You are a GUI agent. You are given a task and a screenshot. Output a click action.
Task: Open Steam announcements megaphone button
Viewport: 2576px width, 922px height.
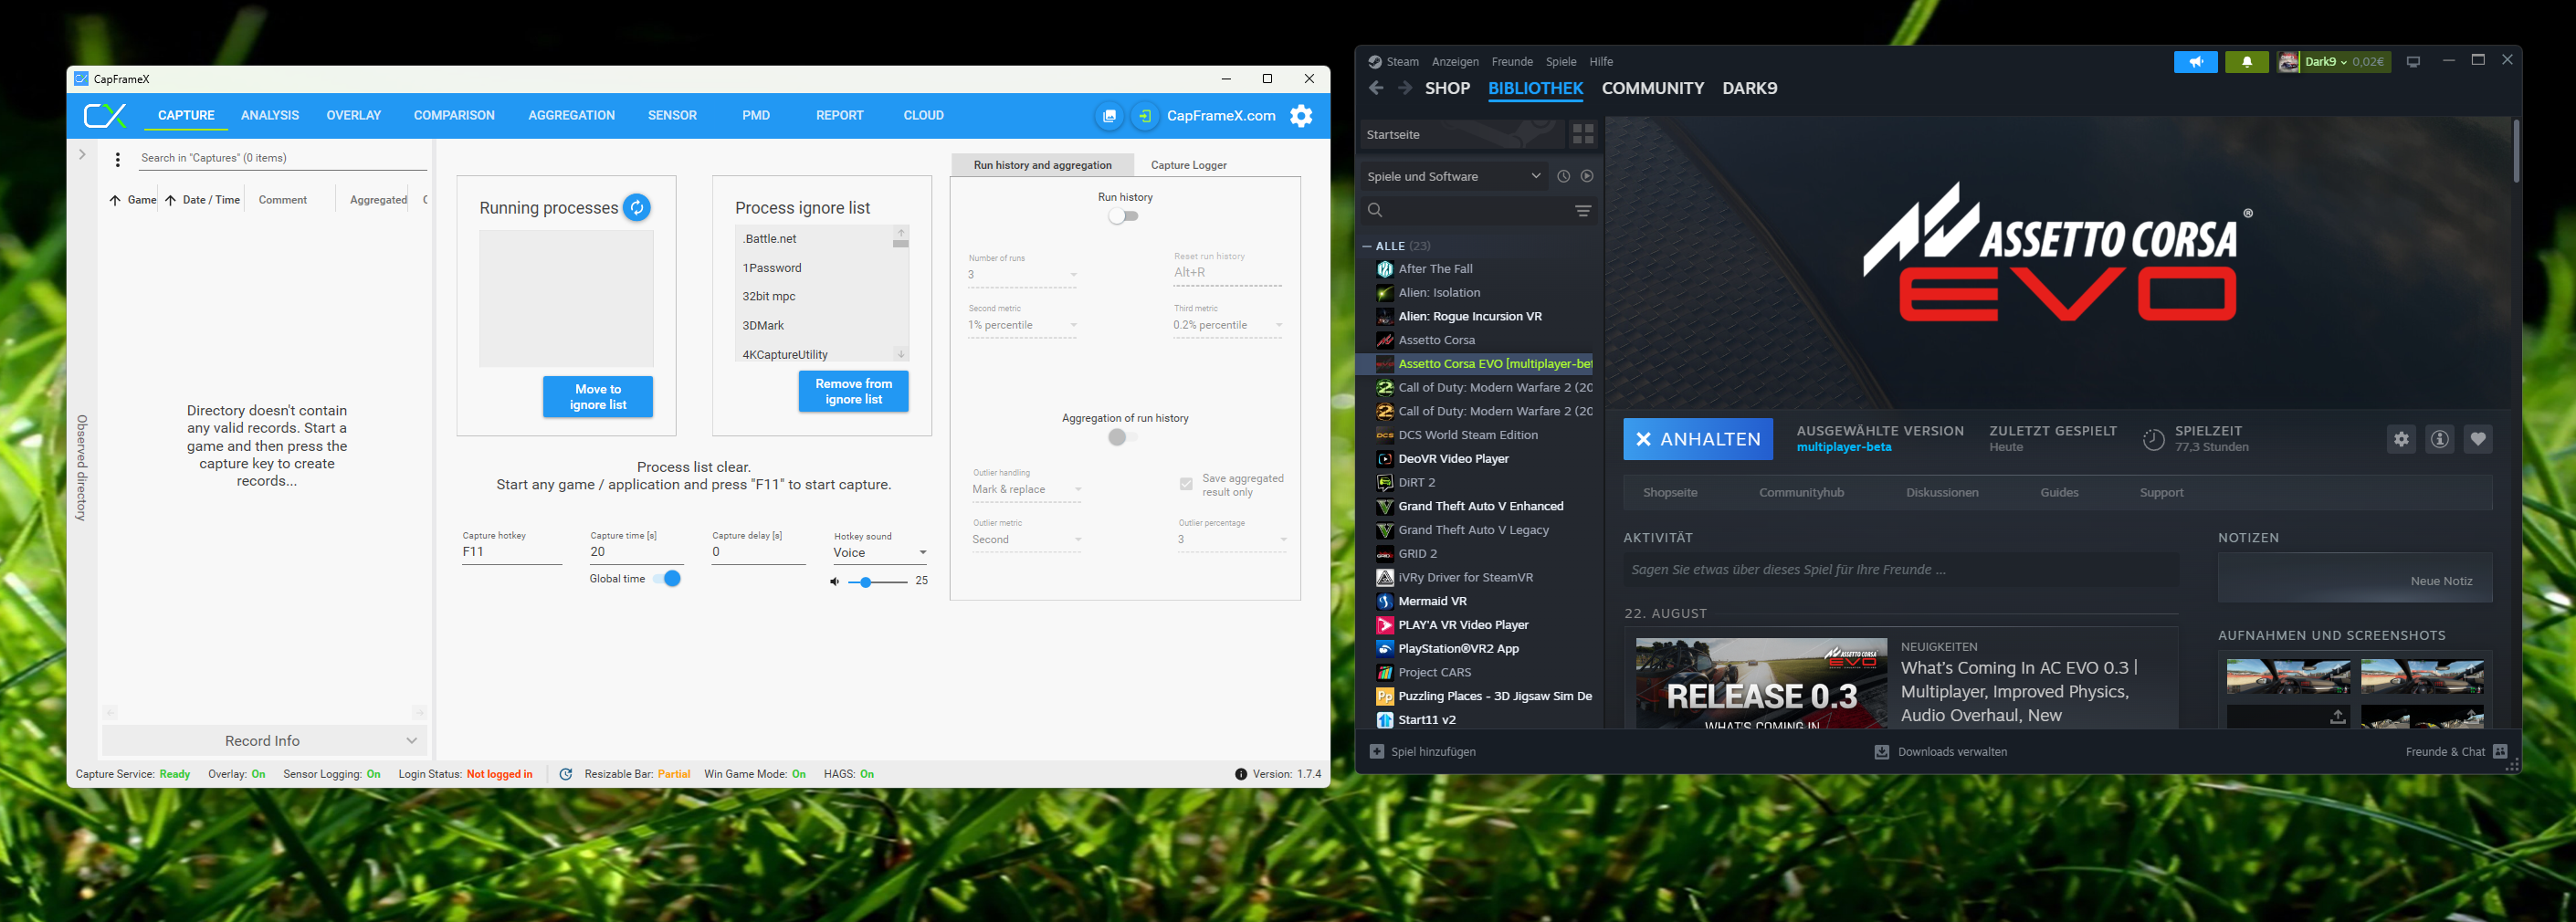(2195, 62)
